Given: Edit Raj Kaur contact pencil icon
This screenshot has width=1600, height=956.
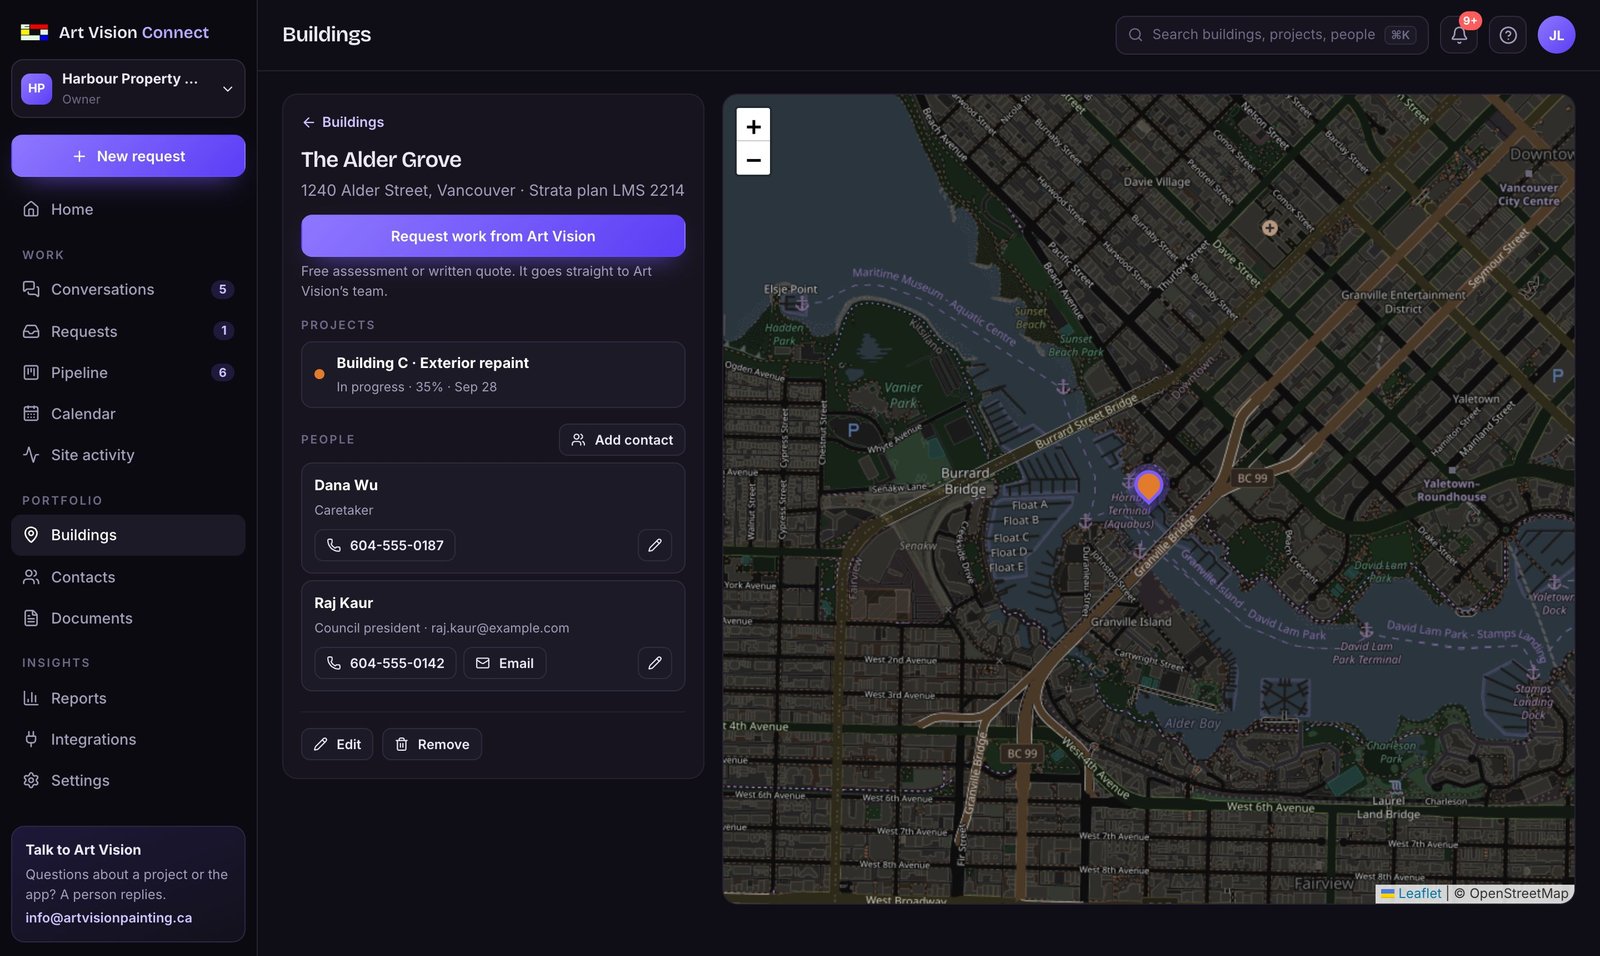Looking at the screenshot, I should 655,663.
